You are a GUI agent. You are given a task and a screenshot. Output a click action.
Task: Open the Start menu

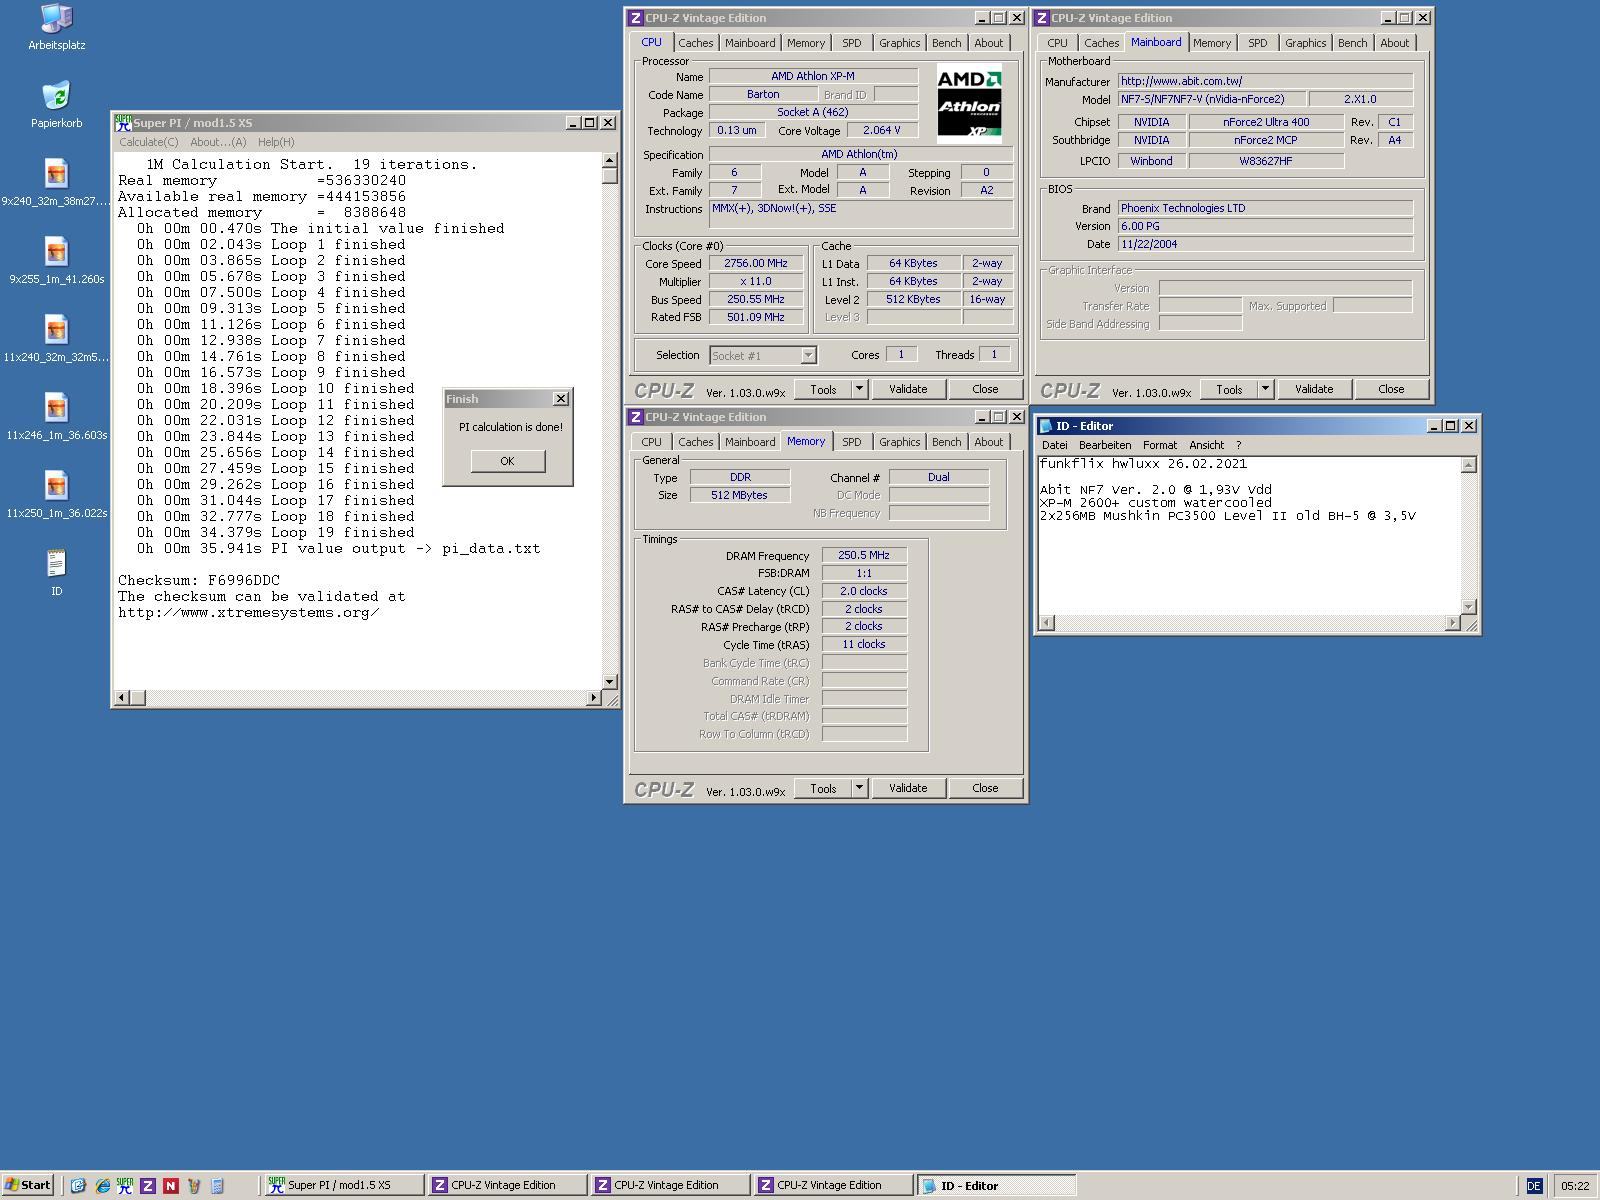tap(27, 1185)
